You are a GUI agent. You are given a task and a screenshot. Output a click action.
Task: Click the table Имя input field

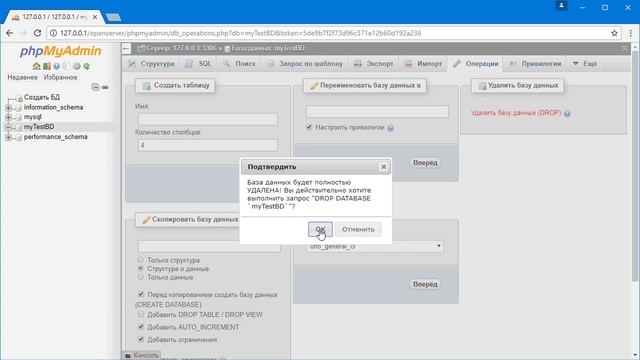208,119
